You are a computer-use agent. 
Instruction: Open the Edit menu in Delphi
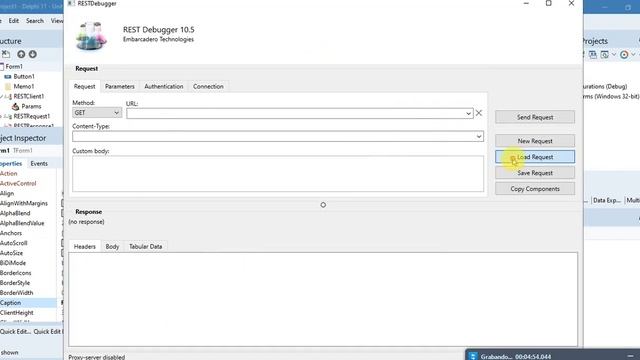tap(14, 20)
